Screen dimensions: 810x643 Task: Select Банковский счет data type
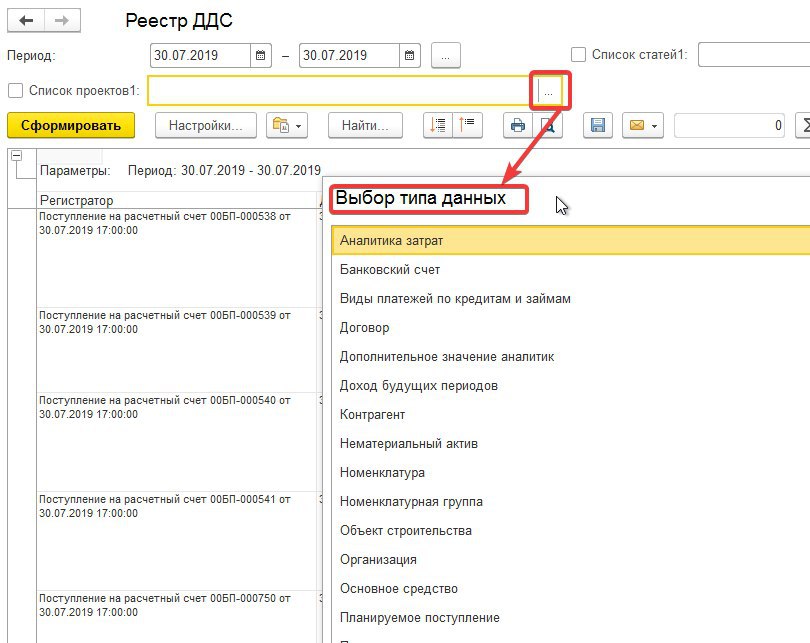[570, 270]
